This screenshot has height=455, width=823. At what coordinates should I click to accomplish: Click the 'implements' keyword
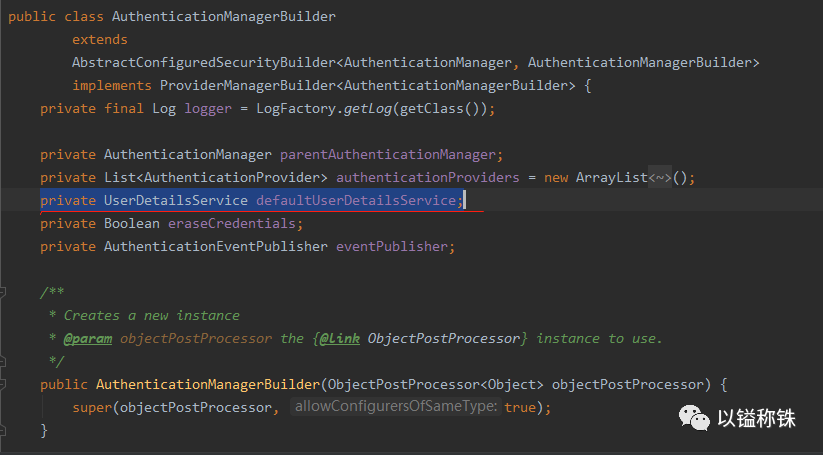[x=112, y=86]
